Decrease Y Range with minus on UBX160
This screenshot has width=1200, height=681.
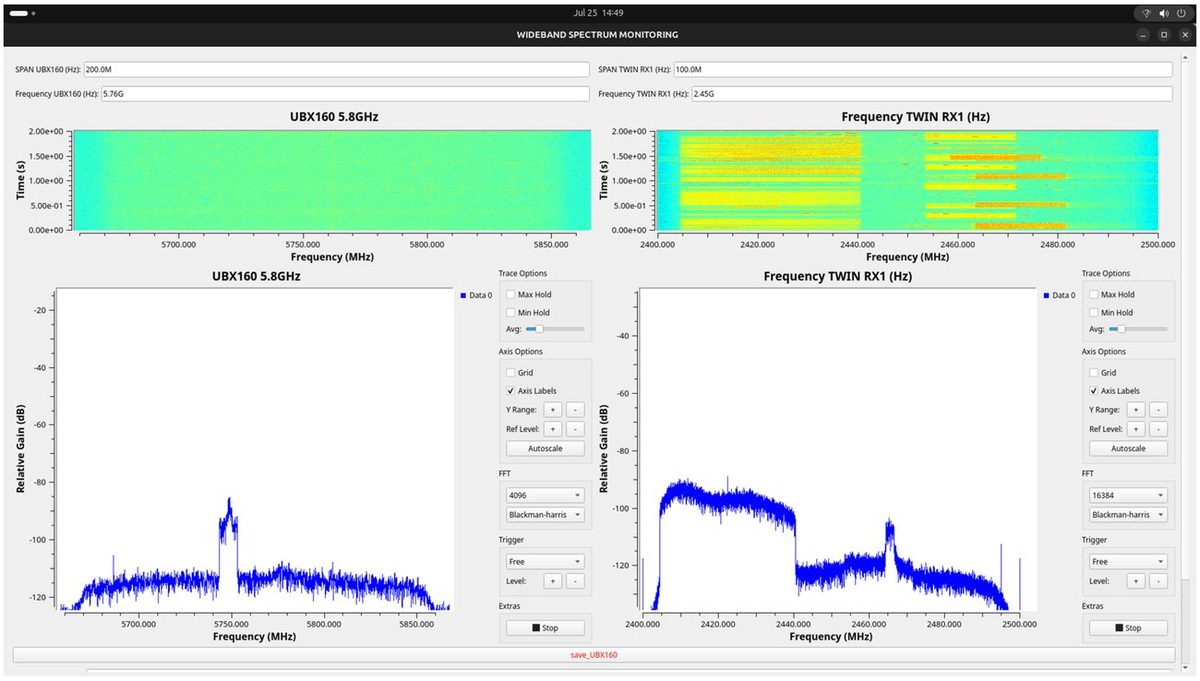pyautogui.click(x=575, y=410)
